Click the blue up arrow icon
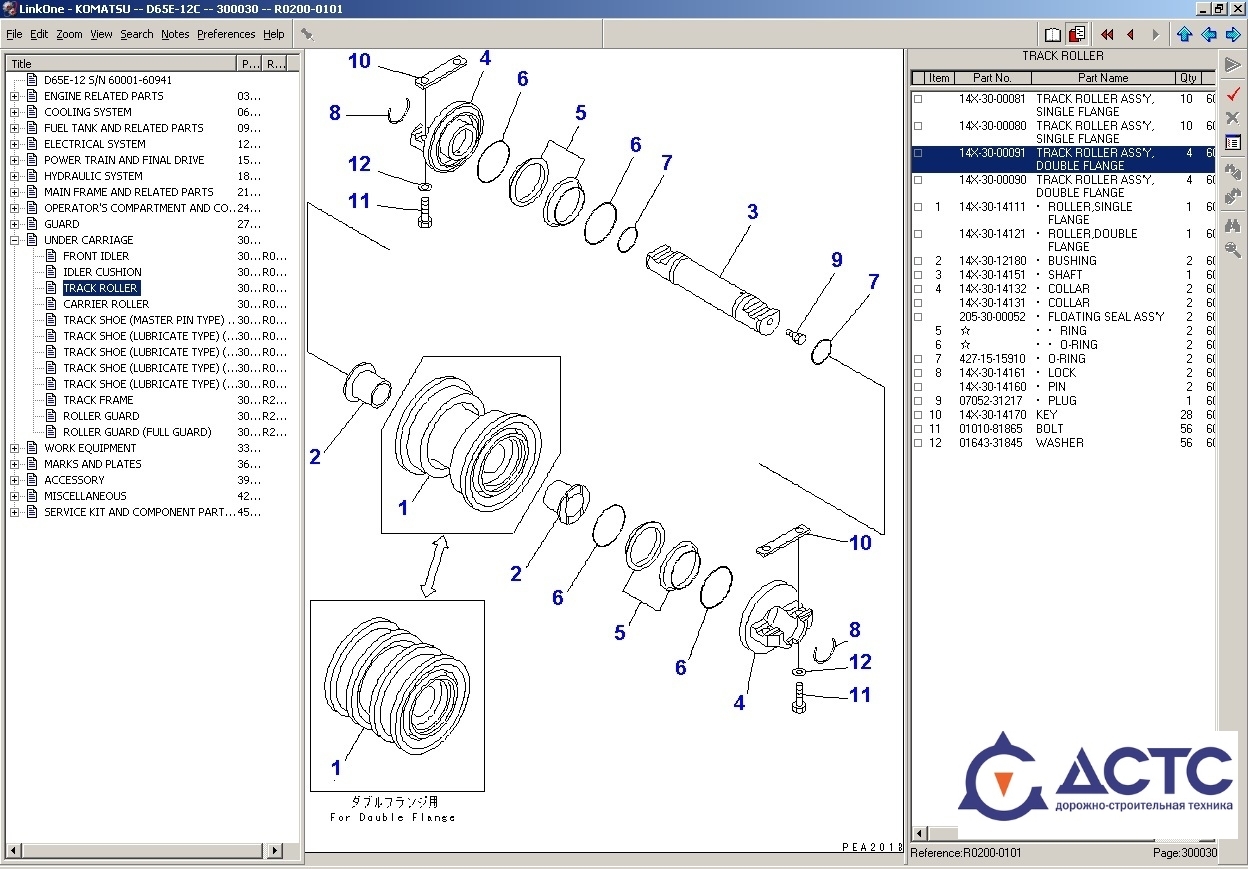The height and width of the screenshot is (869, 1248). point(1185,34)
